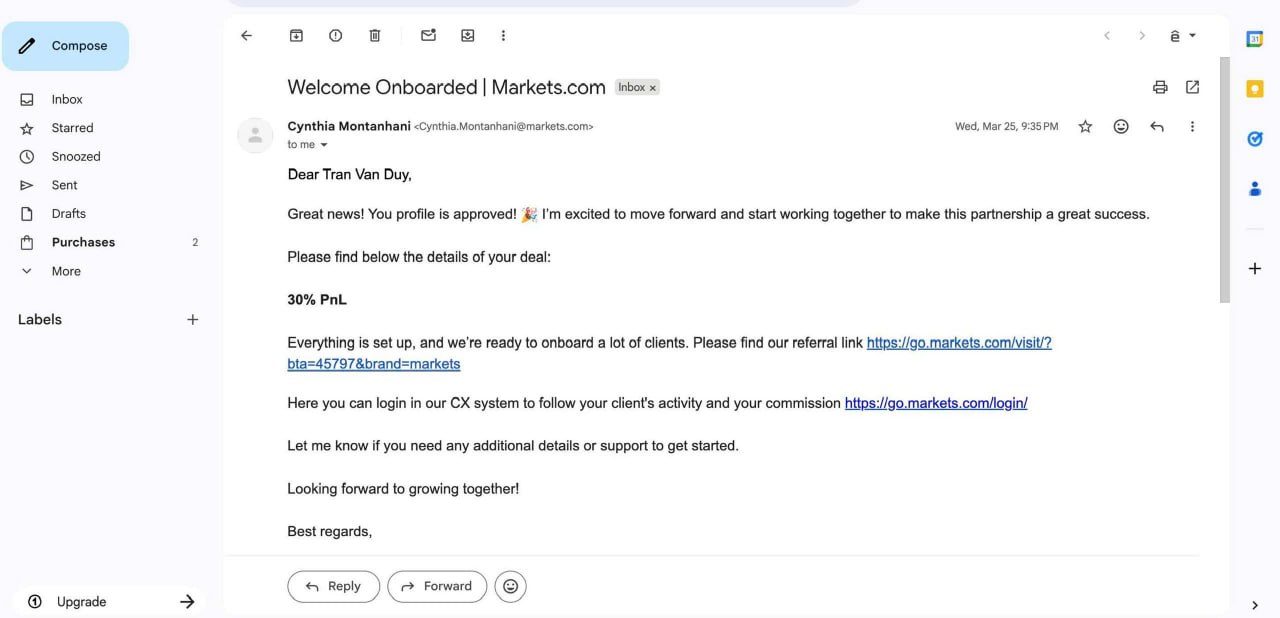Remove the Inbox label from the email
Viewport: 1280px width, 618px height.
[653, 88]
